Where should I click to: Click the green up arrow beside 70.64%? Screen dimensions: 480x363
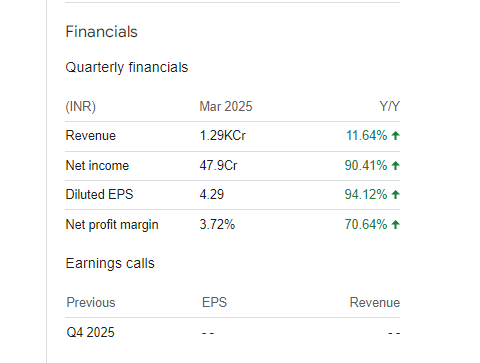click(395, 225)
